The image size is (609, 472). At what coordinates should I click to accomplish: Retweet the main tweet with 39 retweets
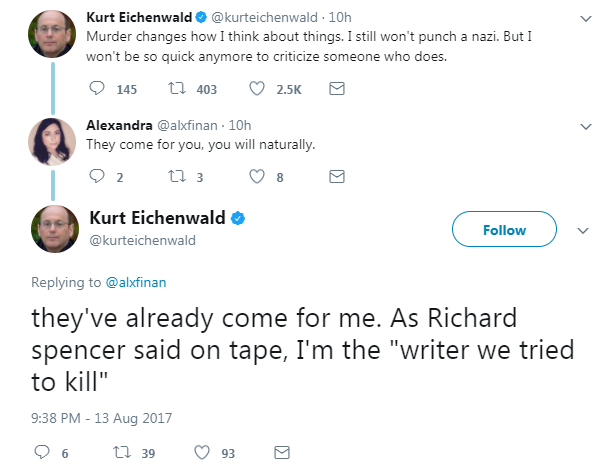tap(122, 452)
